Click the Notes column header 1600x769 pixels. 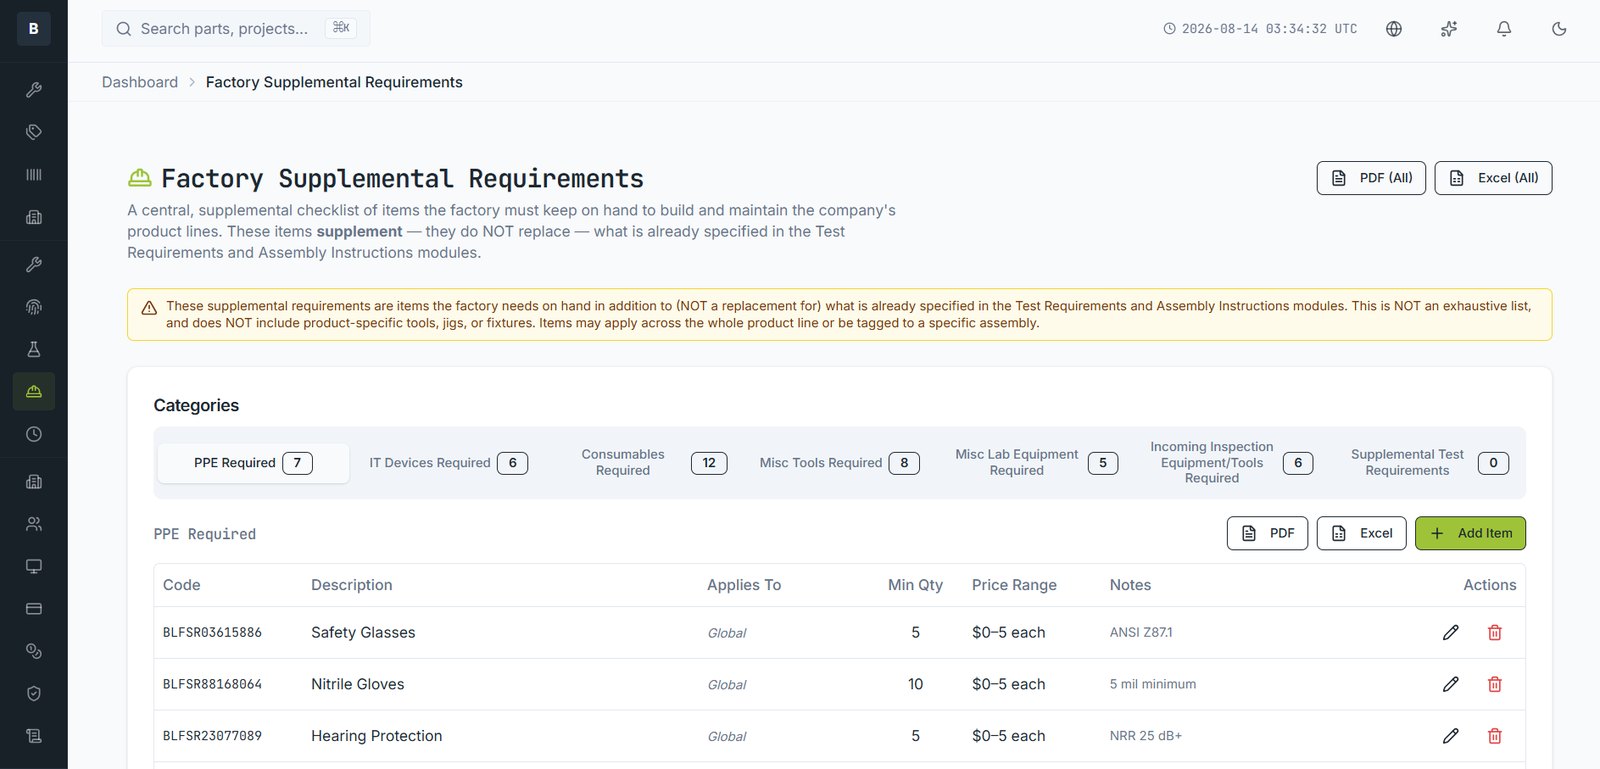point(1130,585)
